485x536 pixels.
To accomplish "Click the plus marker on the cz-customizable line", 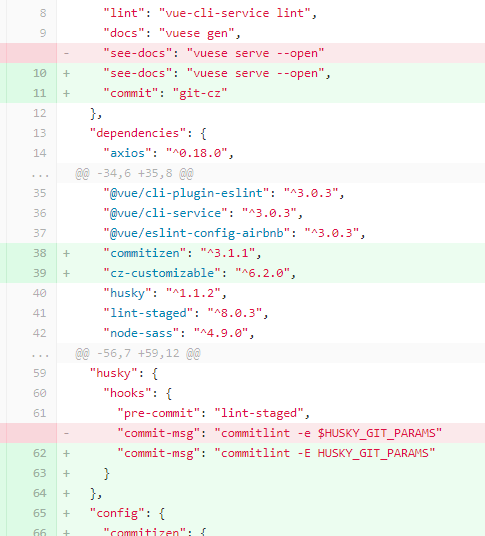I will 66,273.
